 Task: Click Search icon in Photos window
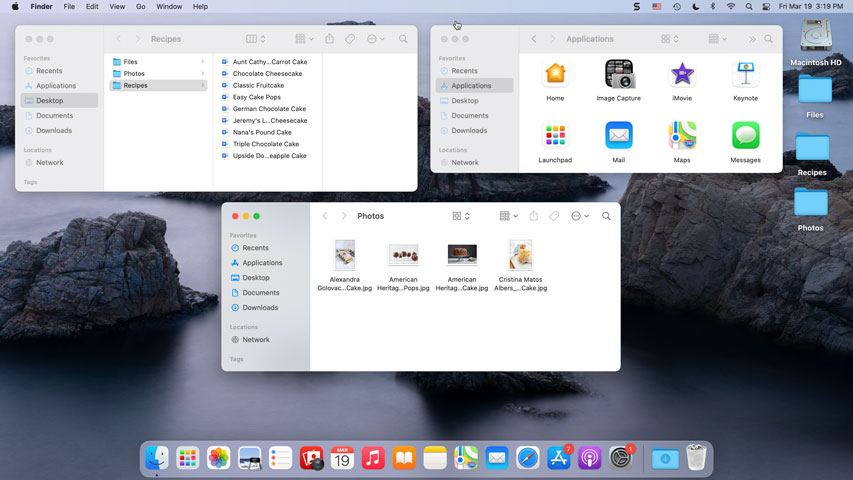pos(606,216)
